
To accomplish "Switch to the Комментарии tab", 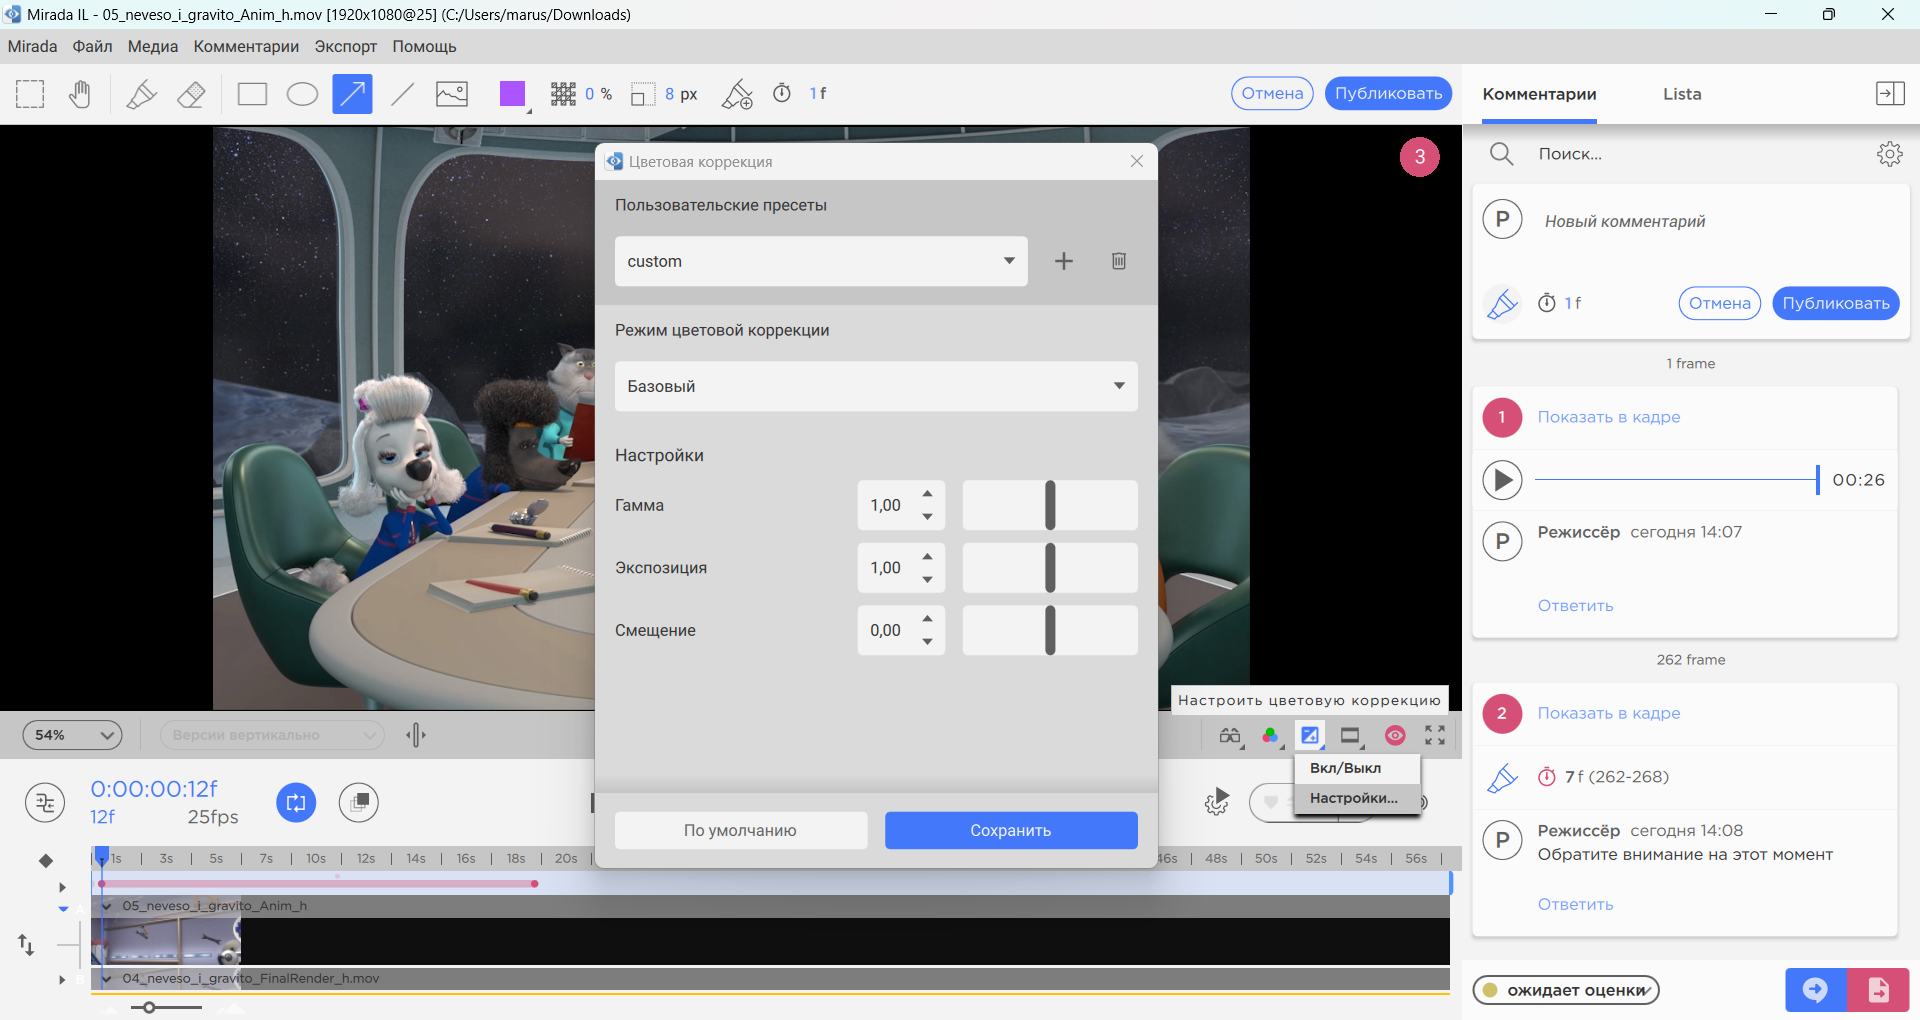I will (1539, 94).
